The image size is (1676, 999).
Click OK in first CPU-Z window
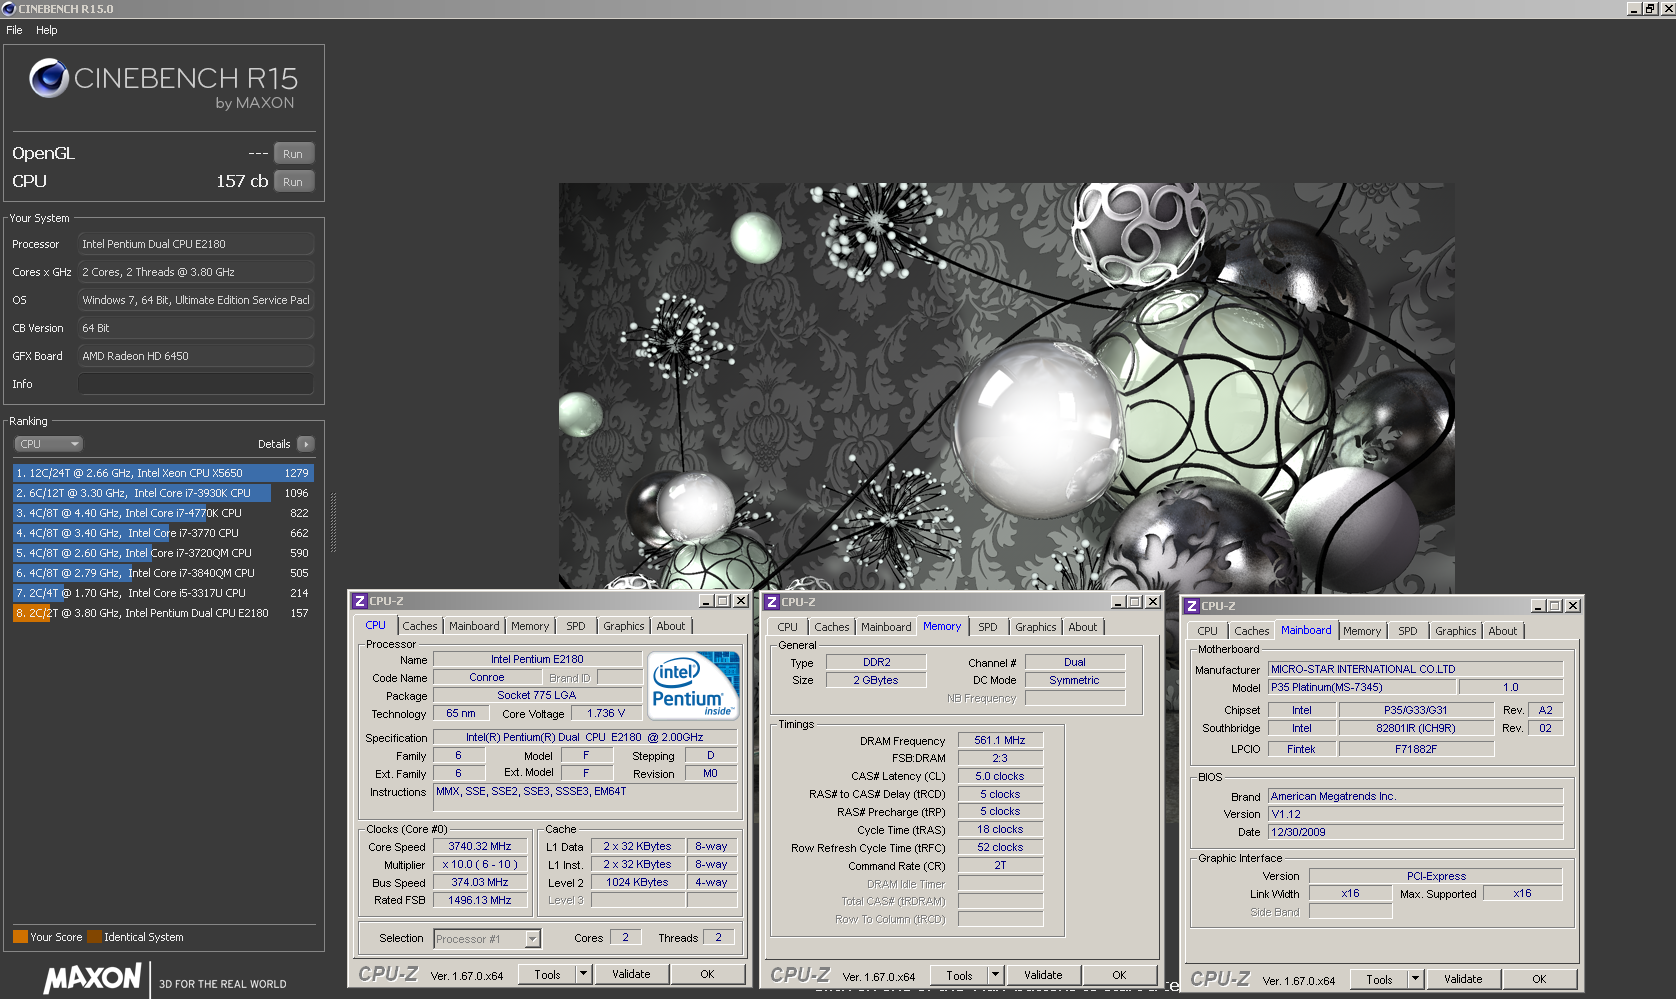pyautogui.click(x=707, y=974)
